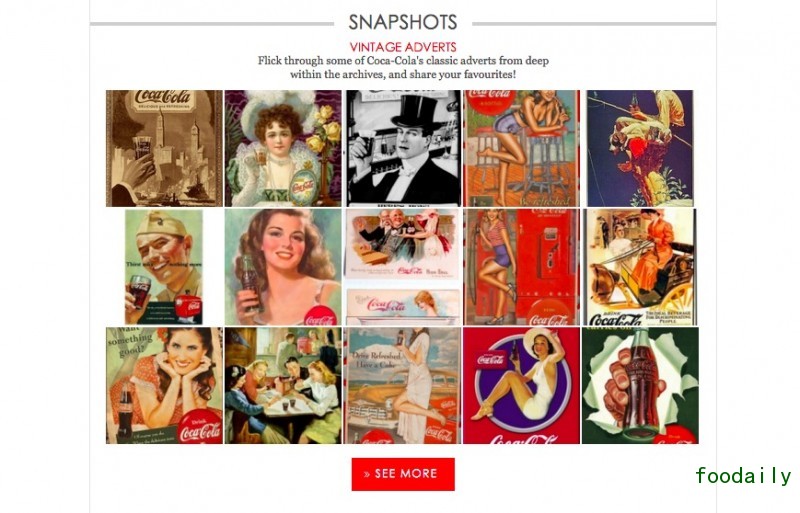View the two stacked vintage Coca-Cola cards

[x=403, y=267]
